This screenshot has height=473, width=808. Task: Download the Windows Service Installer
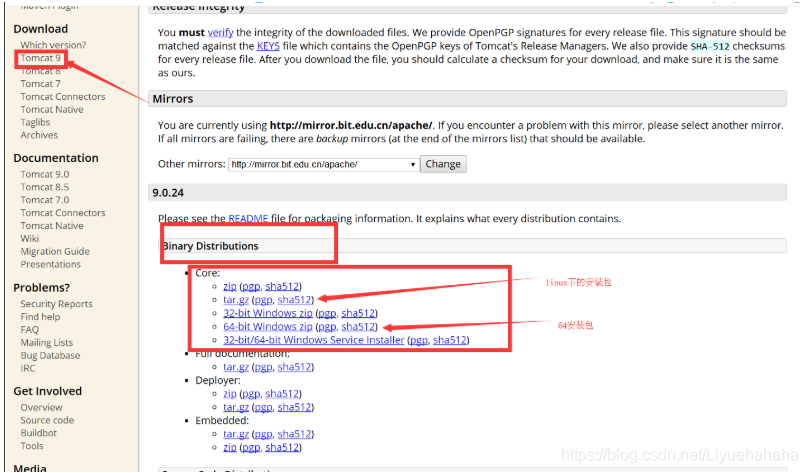click(x=314, y=340)
